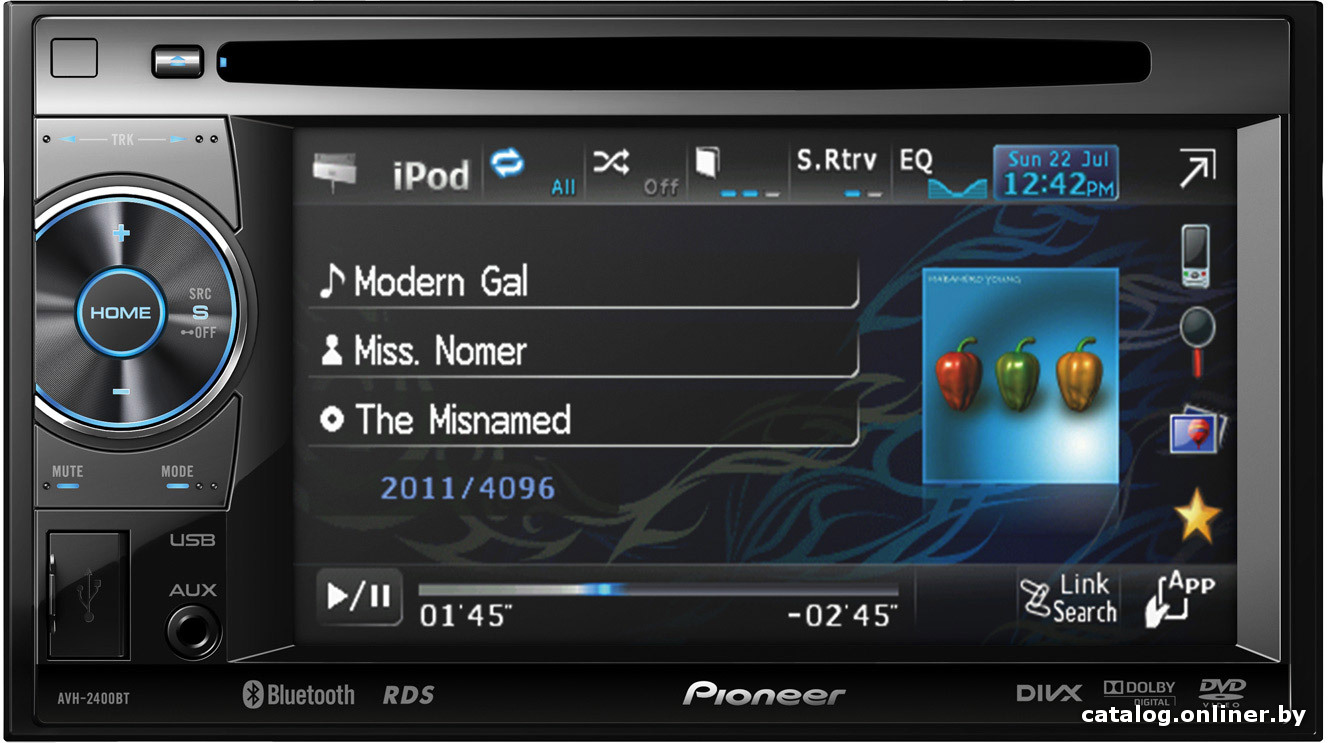Viewport: 1328px width, 743px height.
Task: Tap the AUX input jack
Action: tap(194, 632)
